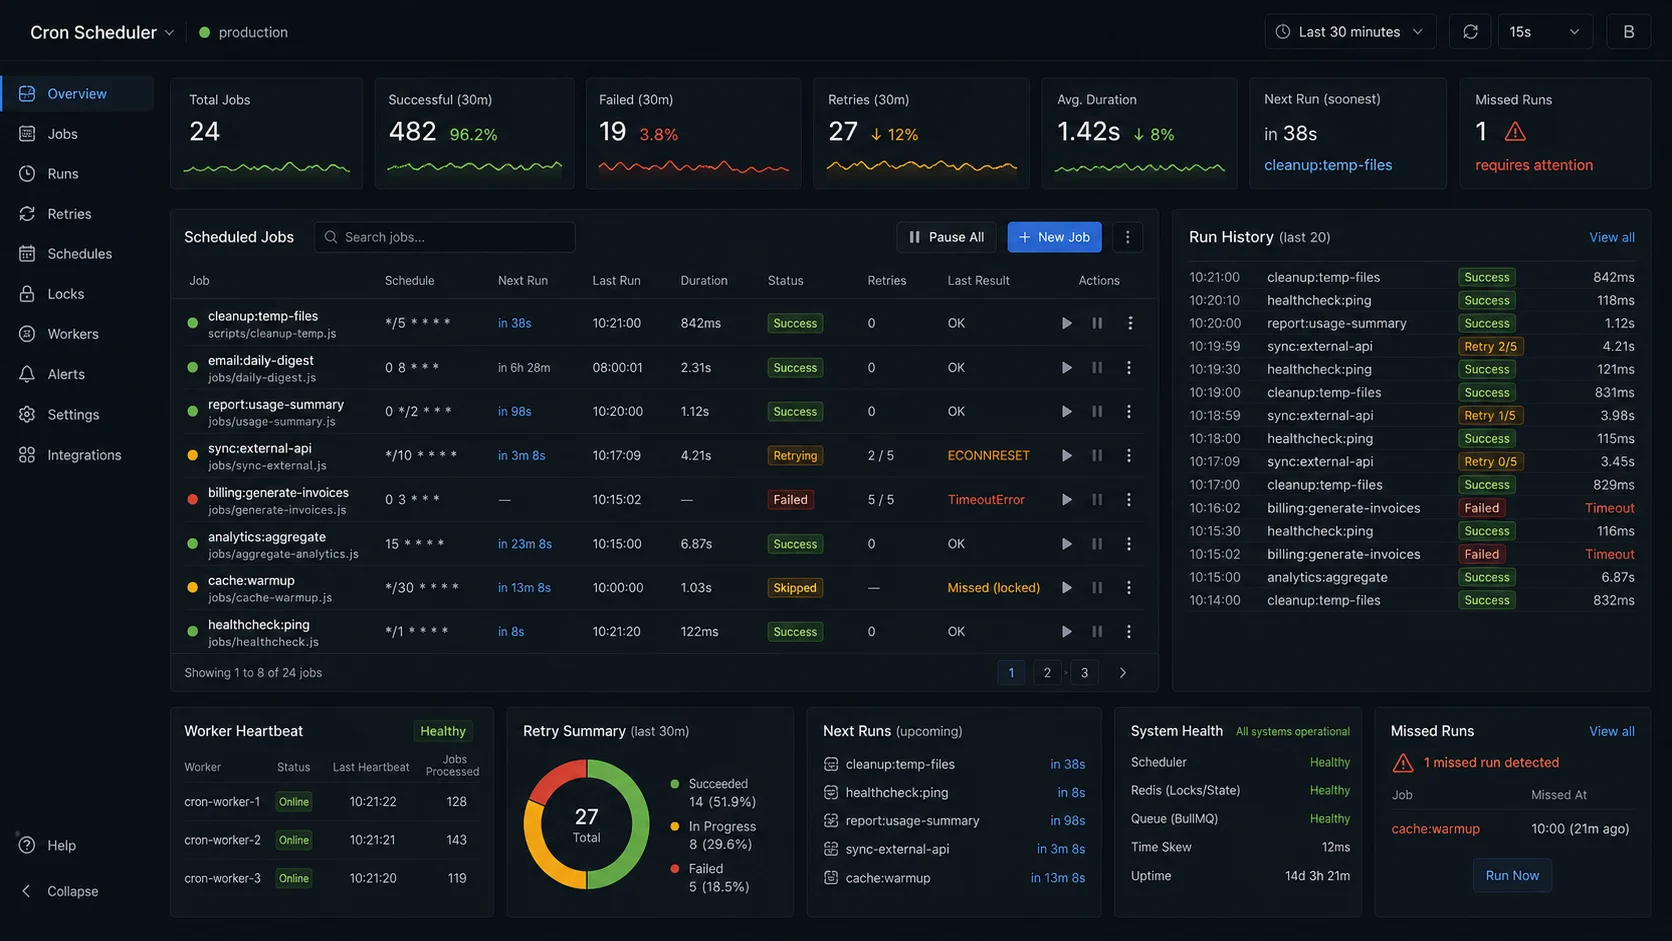
Task: Click the Pause All button
Action: click(946, 237)
